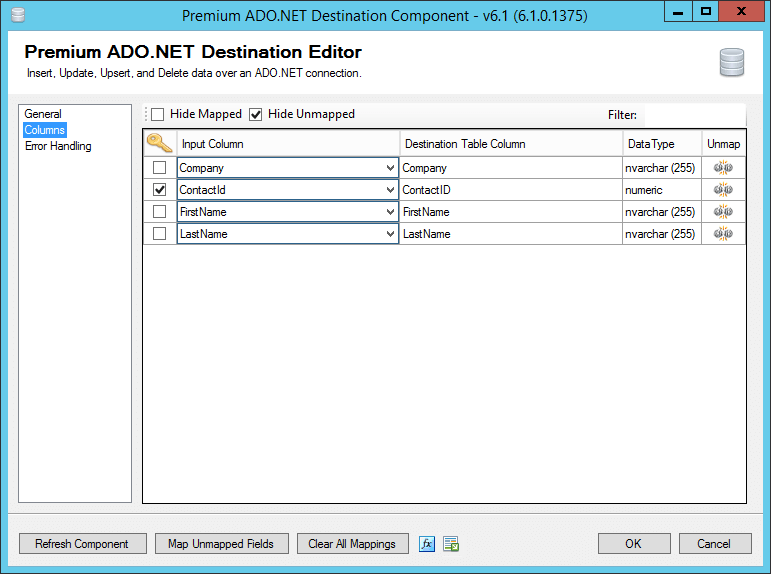Unmap the LastName column mapping
This screenshot has height=574, width=771.
(723, 234)
